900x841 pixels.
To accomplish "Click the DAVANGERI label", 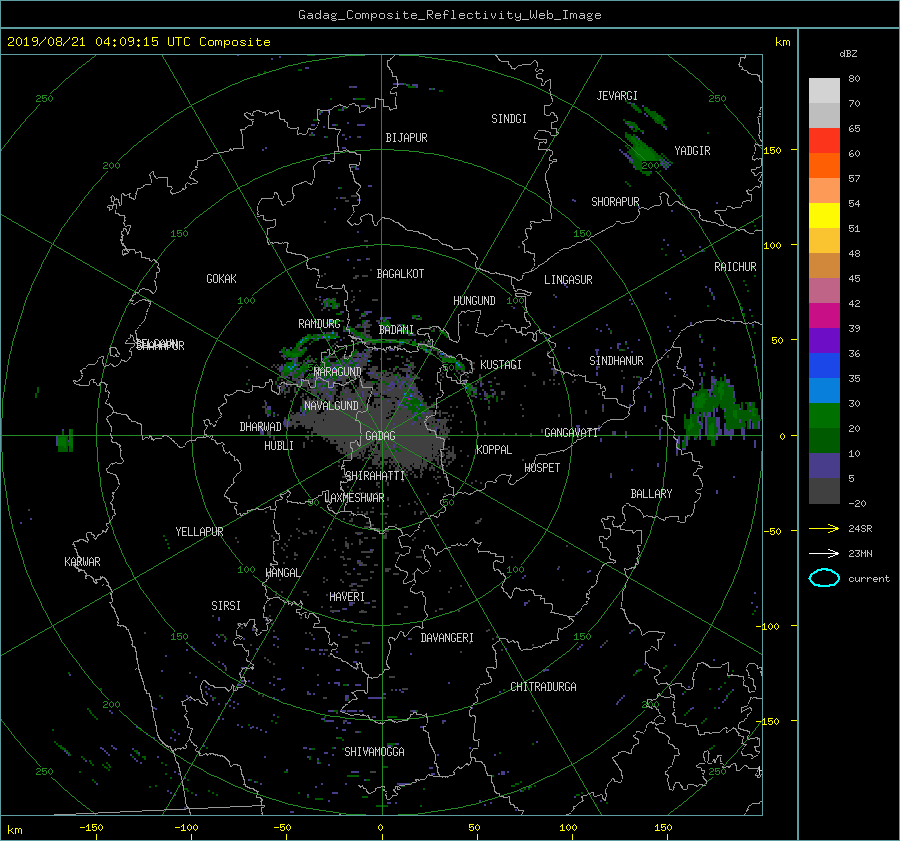I will [447, 638].
